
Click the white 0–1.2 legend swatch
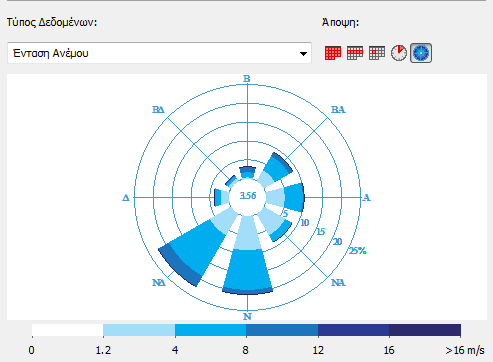[67, 330]
